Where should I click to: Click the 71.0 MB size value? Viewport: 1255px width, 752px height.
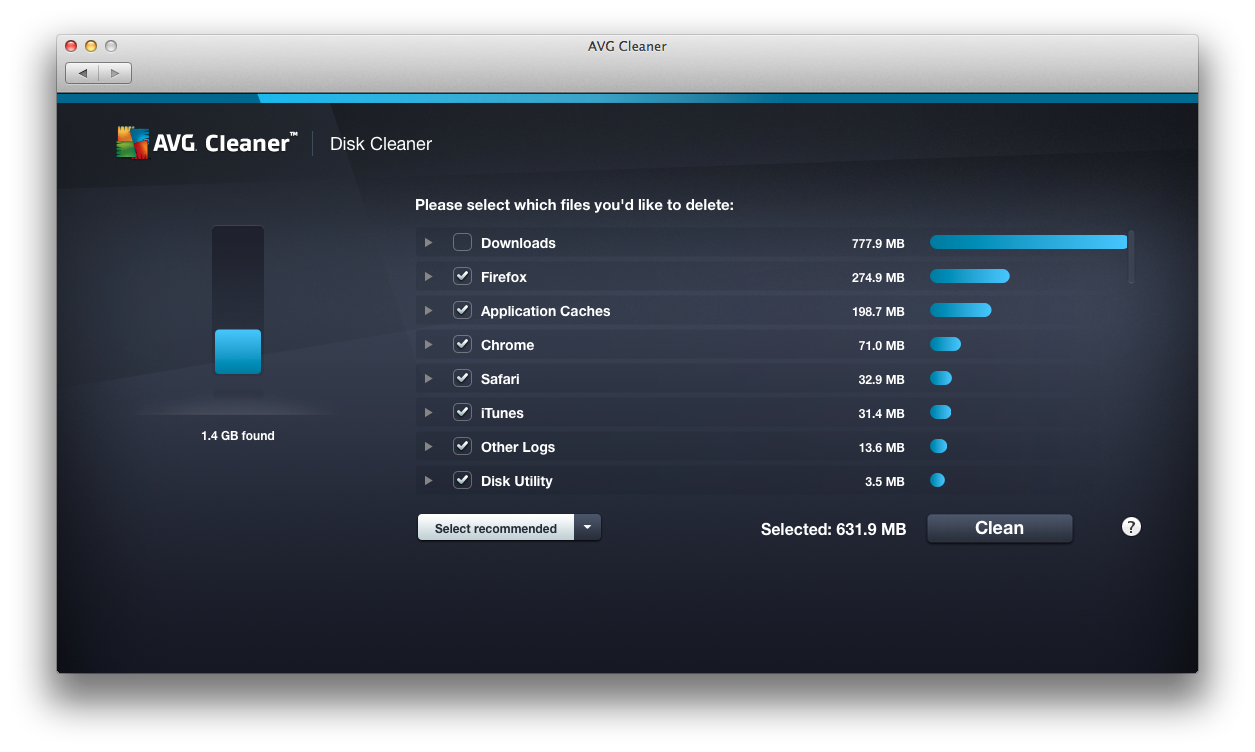coord(881,346)
